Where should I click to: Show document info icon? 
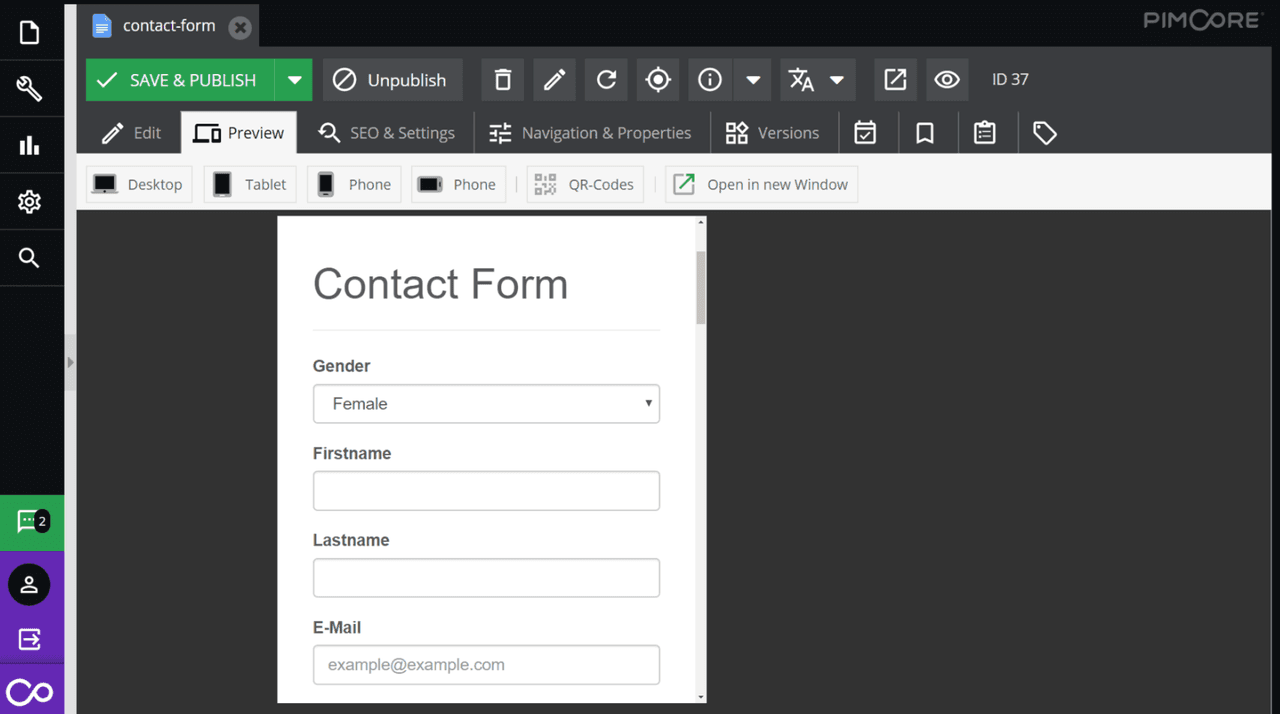tap(710, 80)
